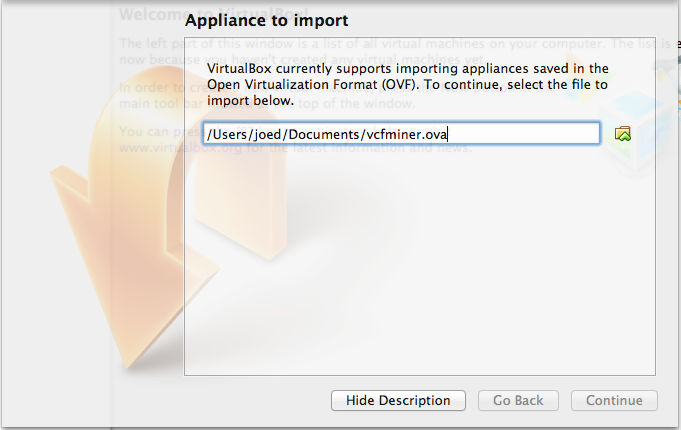Click 'The left part of this window' text

click(150, 44)
